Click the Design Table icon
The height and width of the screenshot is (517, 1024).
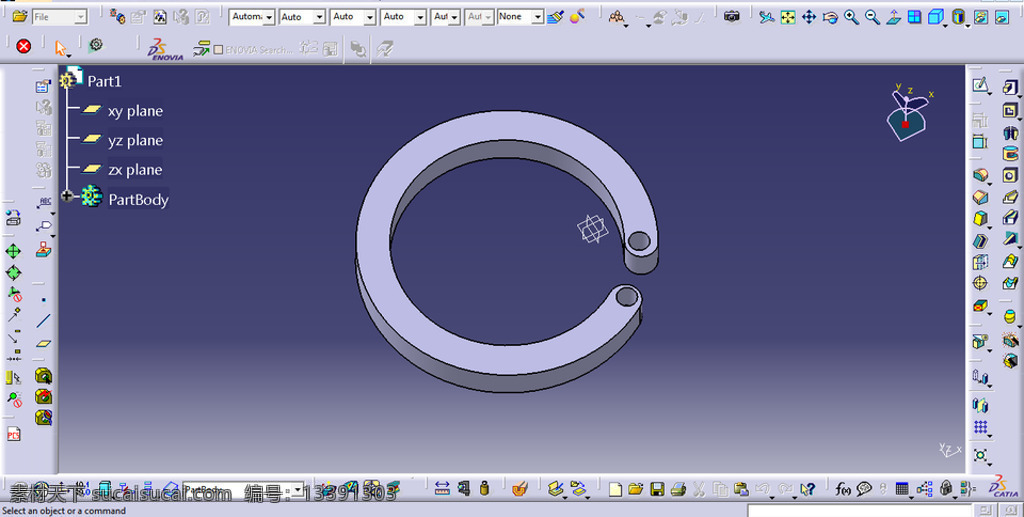pyautogui.click(x=903, y=488)
